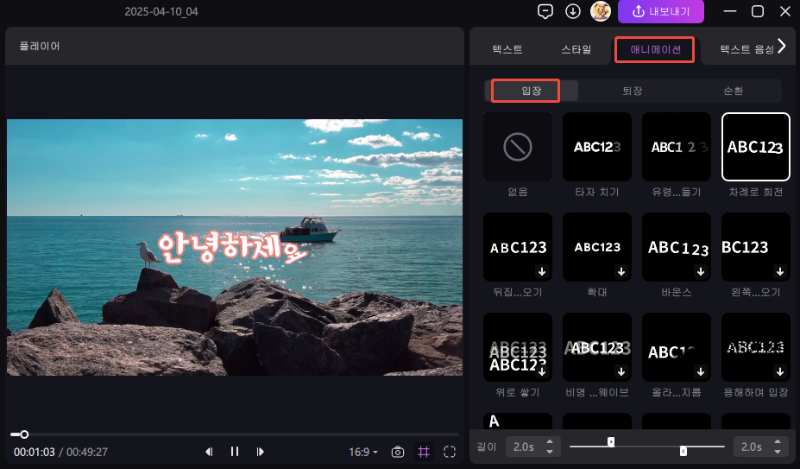Decrease the right 2.0s duration stepper
Viewport: 800px width, 469px height.
click(777, 451)
